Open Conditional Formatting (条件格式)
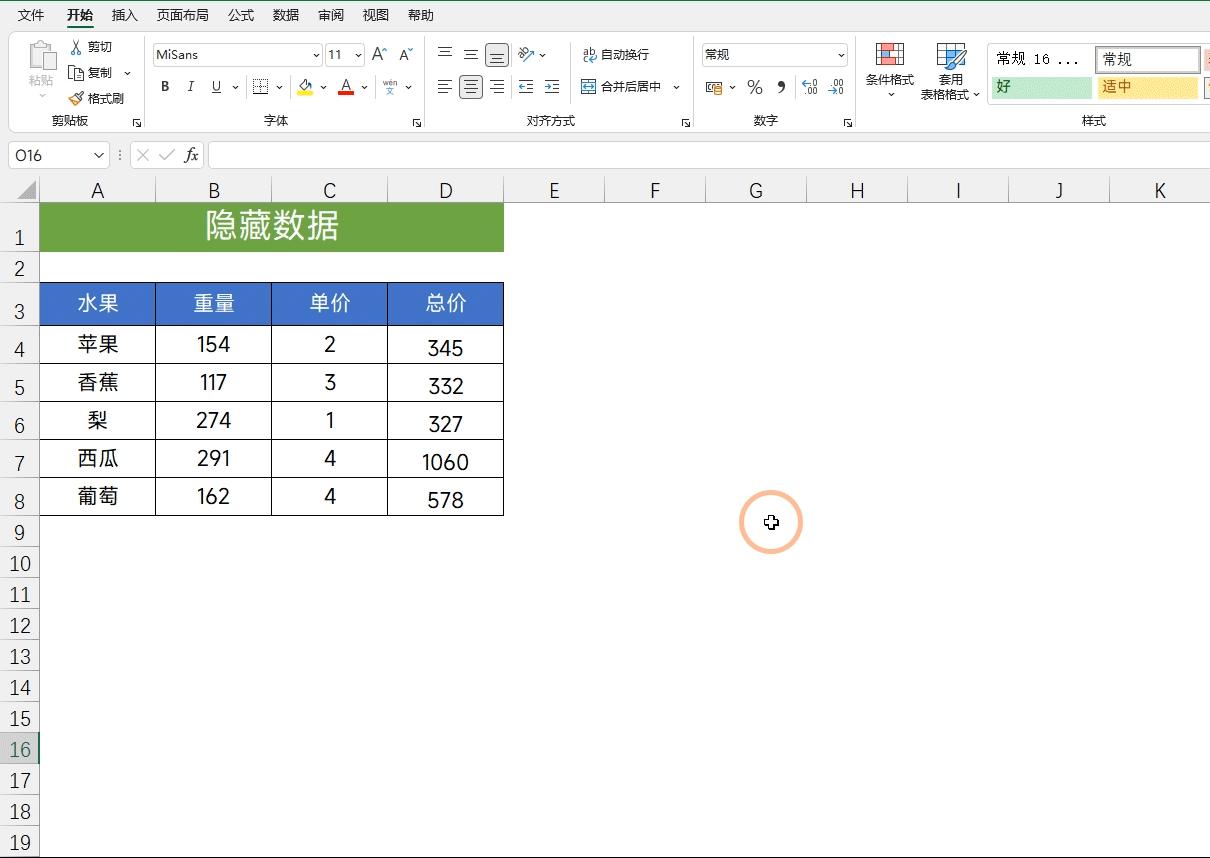The image size is (1210, 858). click(x=889, y=65)
